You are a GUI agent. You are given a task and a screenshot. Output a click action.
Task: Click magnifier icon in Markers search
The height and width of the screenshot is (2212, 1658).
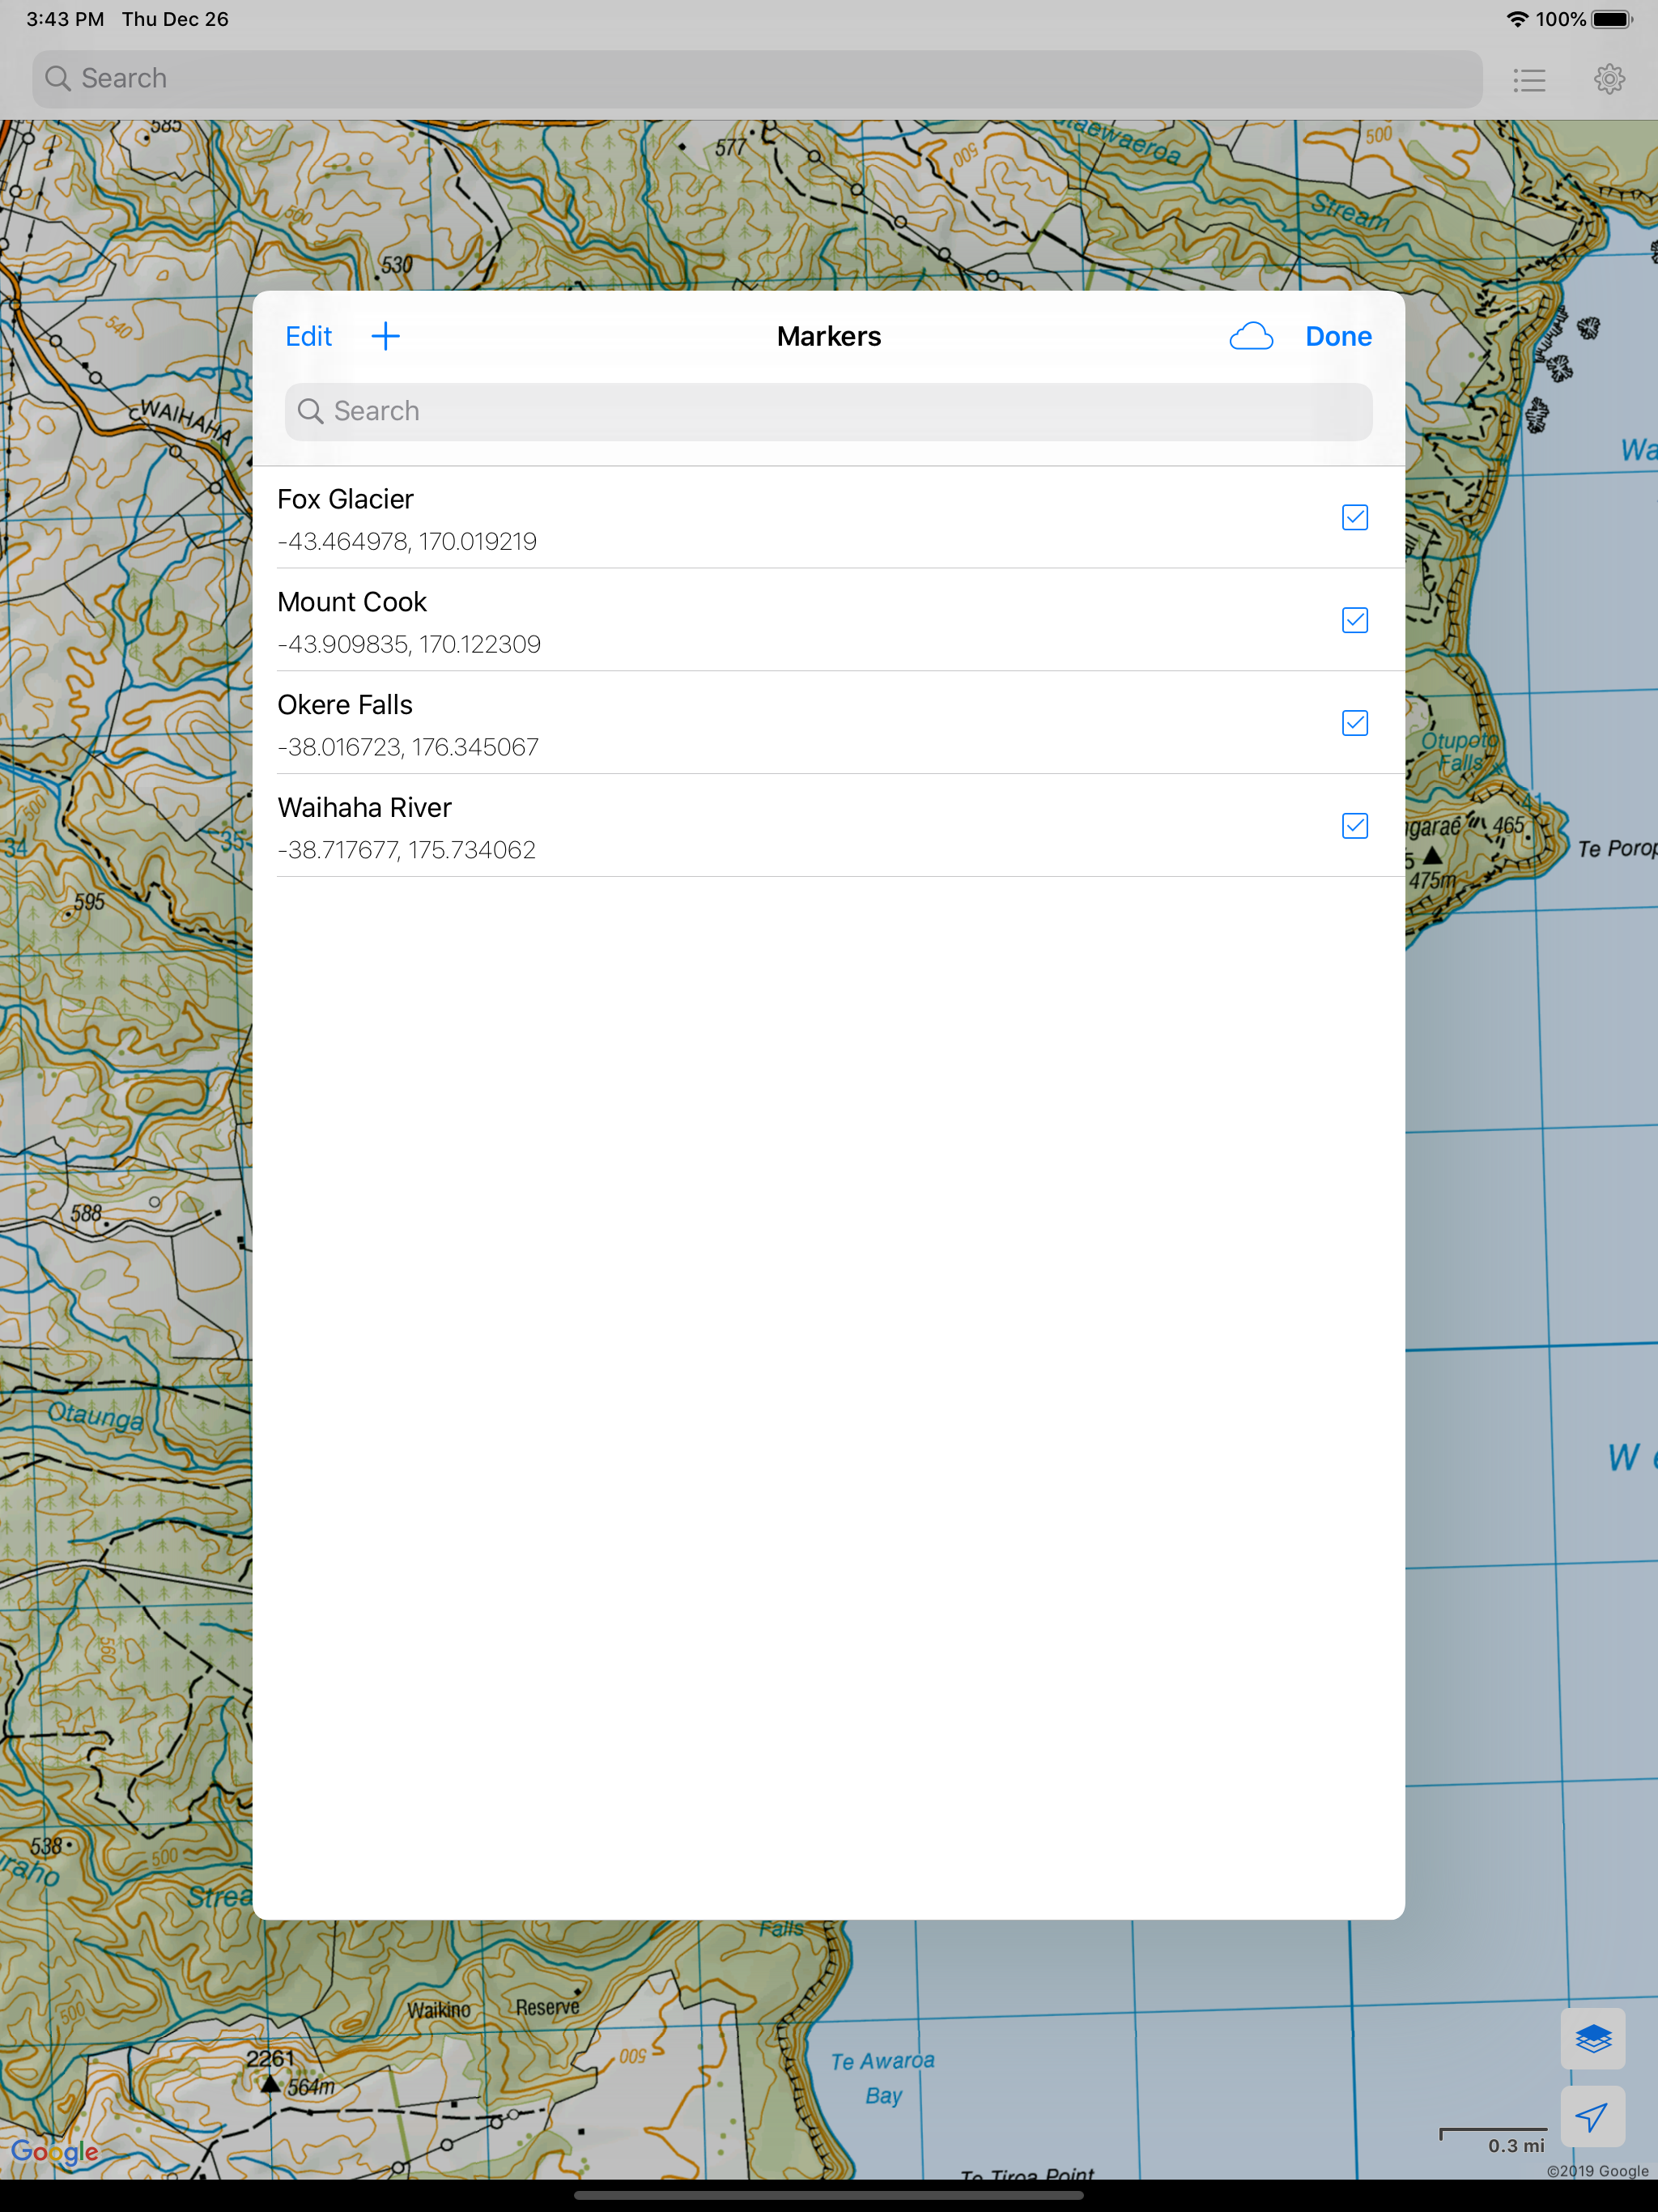pos(310,411)
